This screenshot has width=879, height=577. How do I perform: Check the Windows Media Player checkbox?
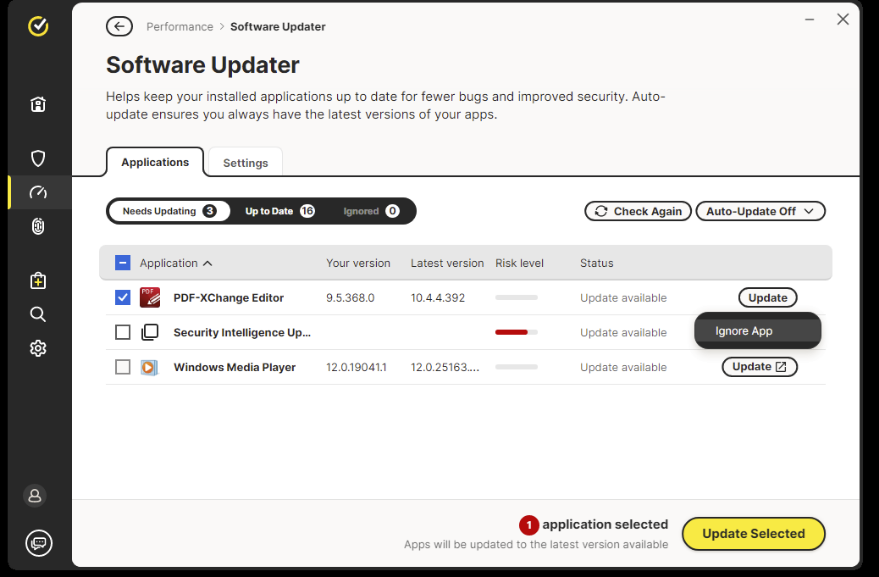click(x=123, y=367)
